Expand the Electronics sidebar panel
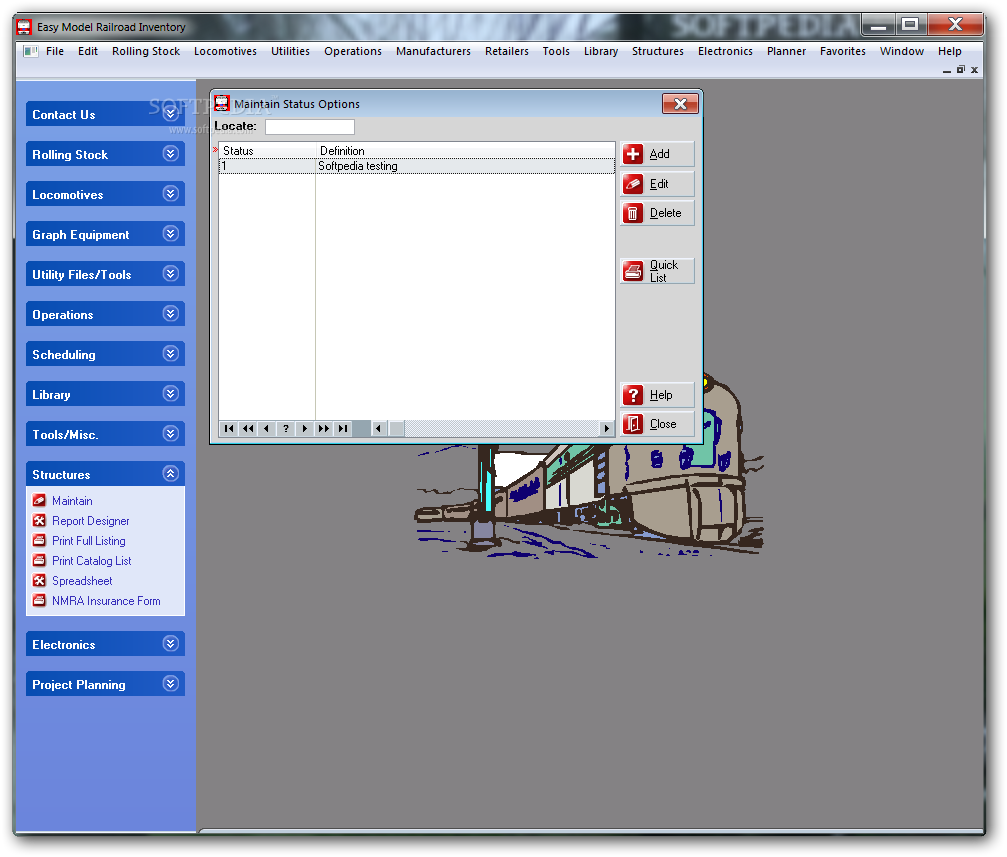The width and height of the screenshot is (1007, 857). 170,644
